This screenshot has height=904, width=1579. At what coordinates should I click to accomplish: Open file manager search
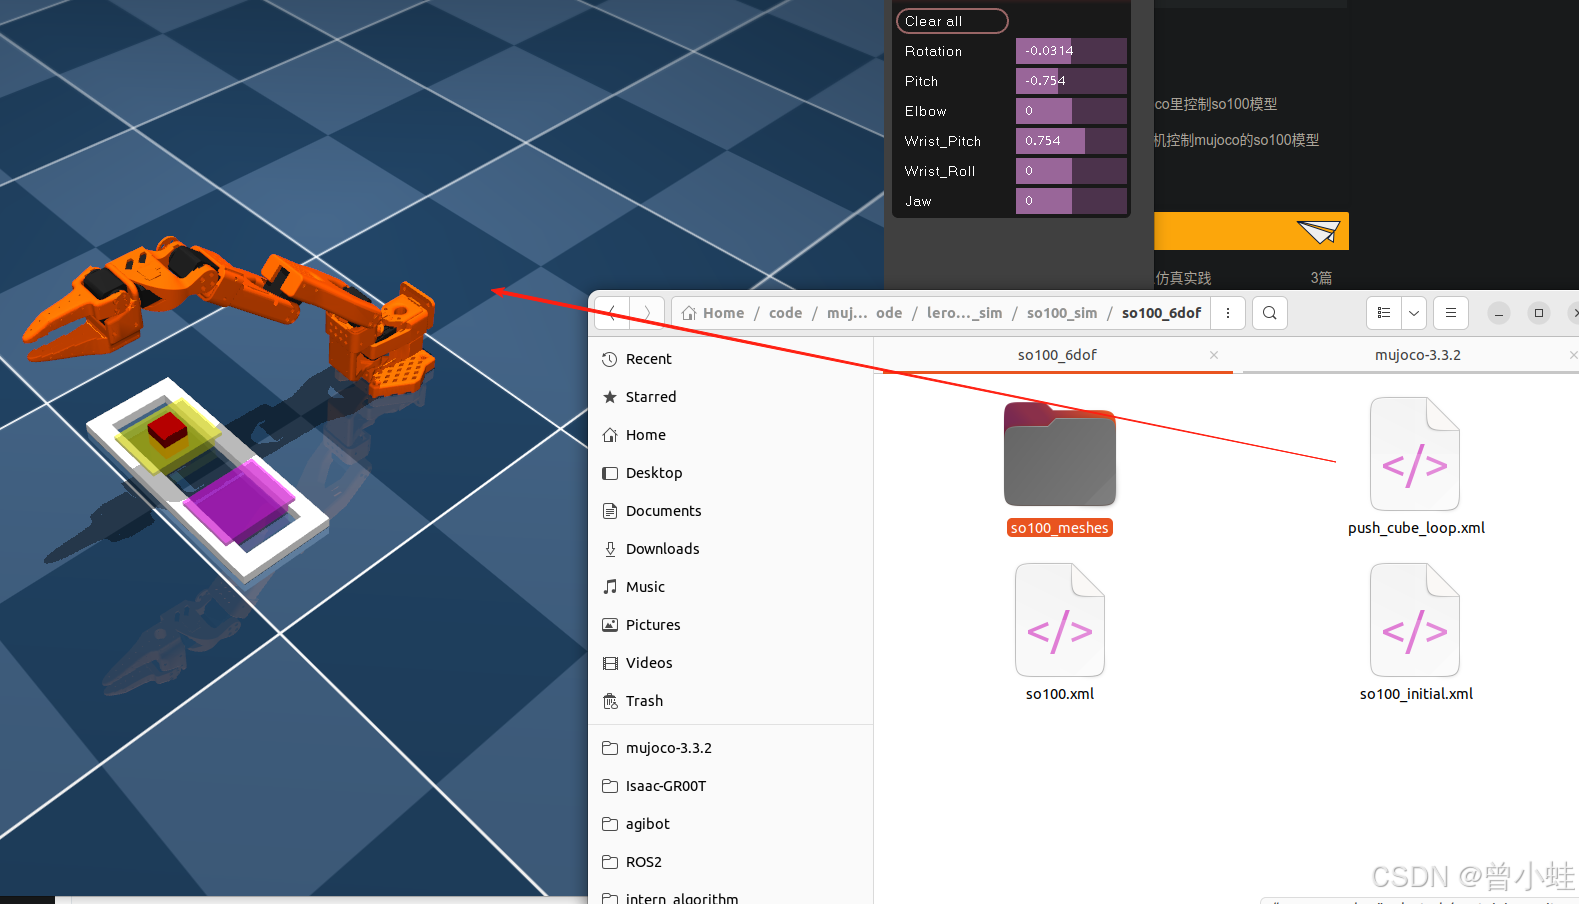click(1270, 313)
